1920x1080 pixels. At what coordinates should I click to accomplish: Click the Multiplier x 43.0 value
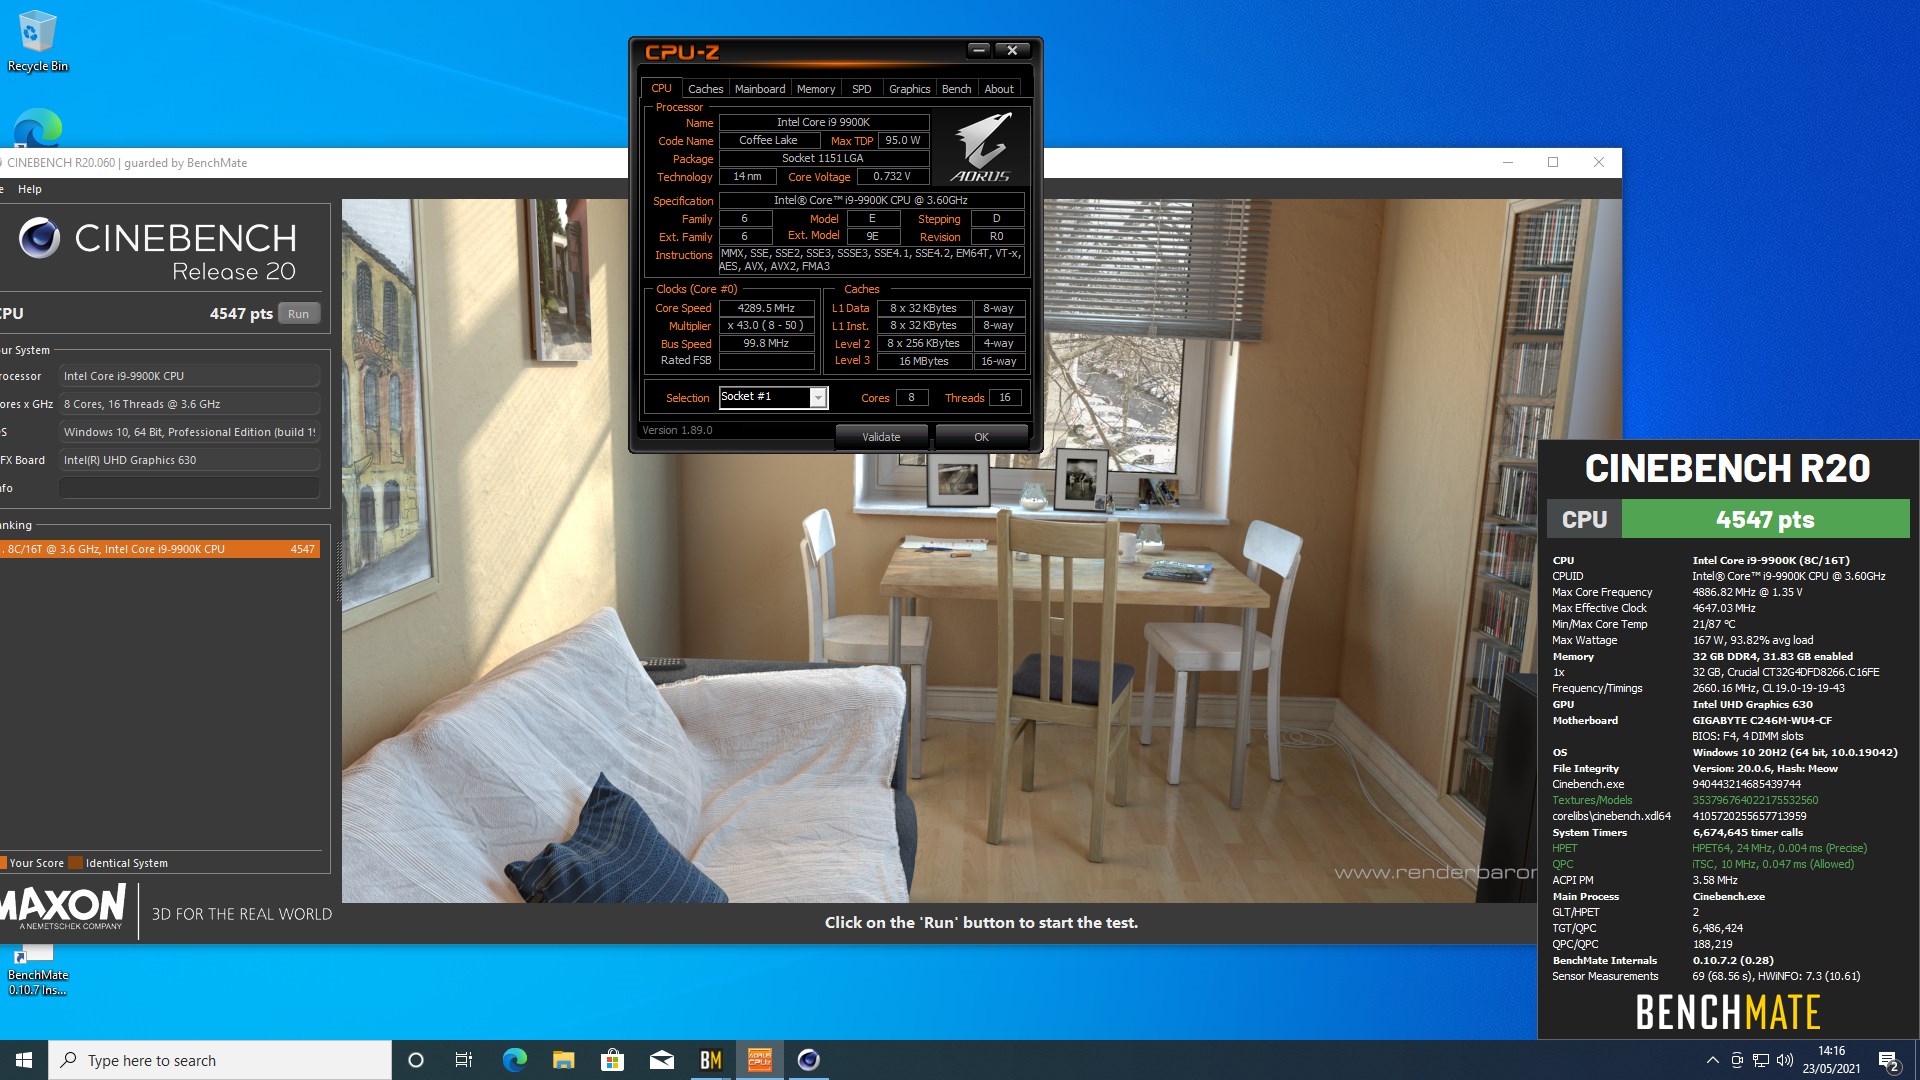[x=766, y=326]
